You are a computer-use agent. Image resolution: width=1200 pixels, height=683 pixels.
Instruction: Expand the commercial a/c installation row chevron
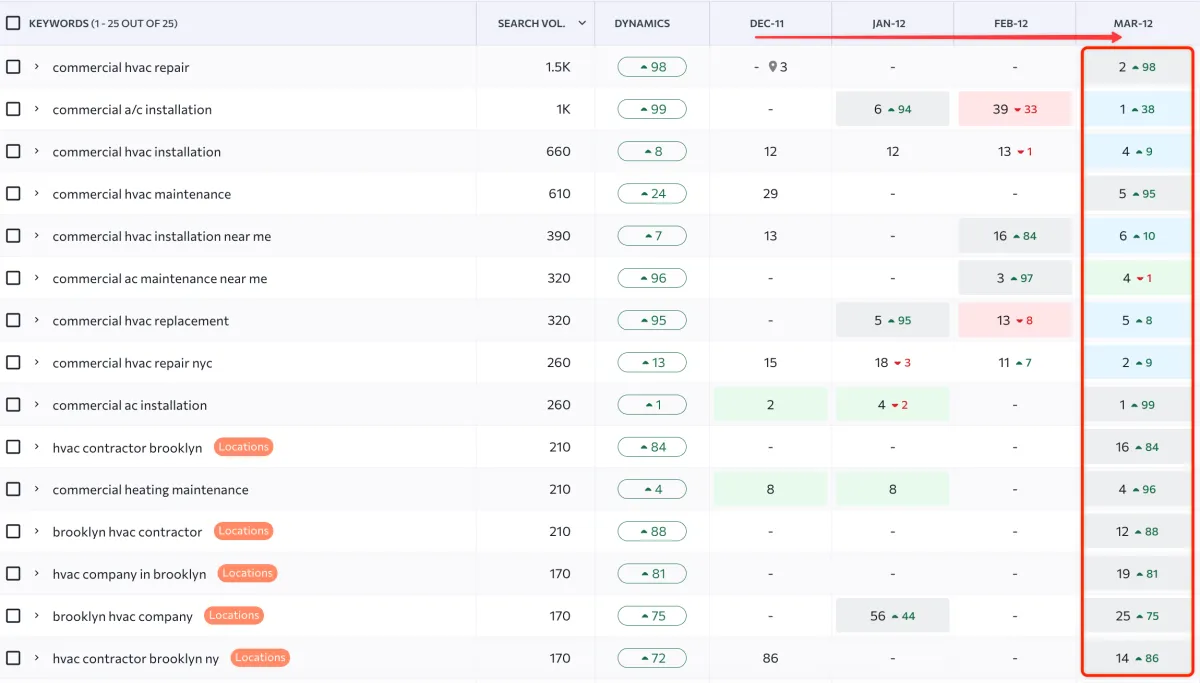[37, 109]
